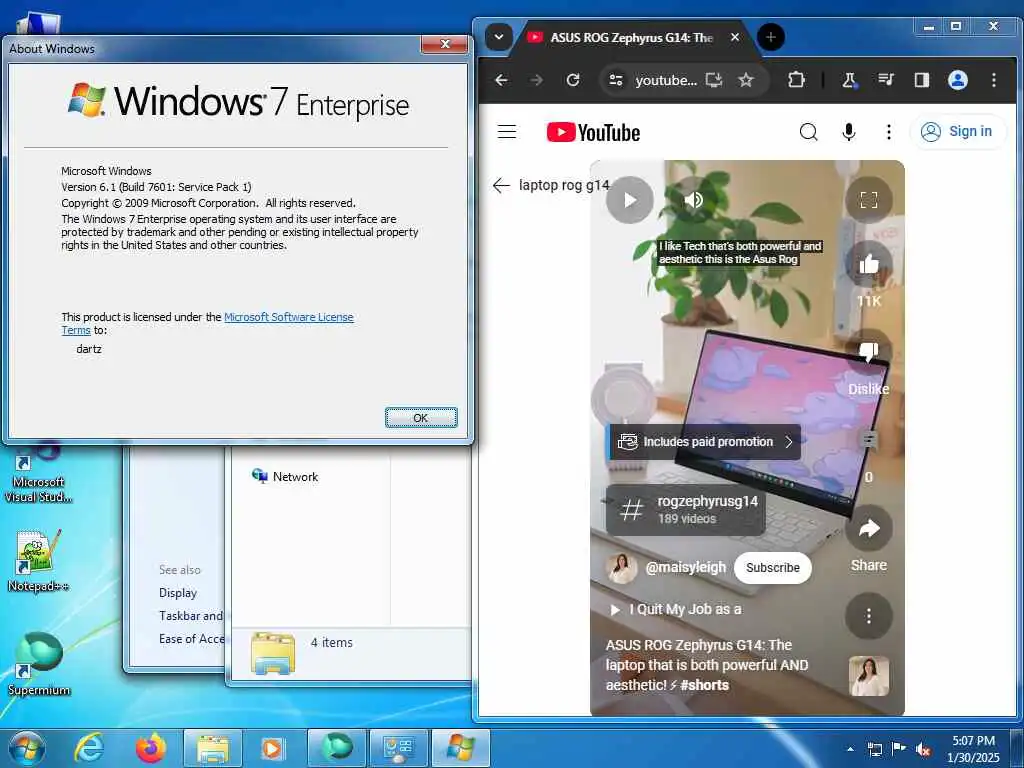
Task: Dislike the Shorts video
Action: [x=869, y=353]
